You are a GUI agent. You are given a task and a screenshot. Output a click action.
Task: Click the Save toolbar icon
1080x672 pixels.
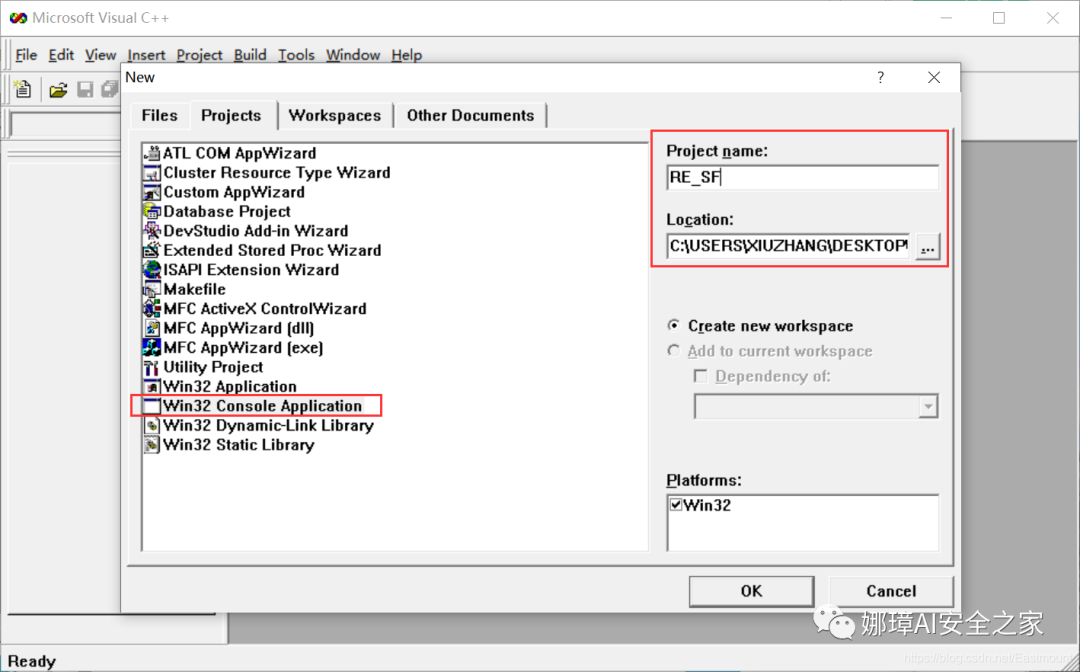pos(85,90)
